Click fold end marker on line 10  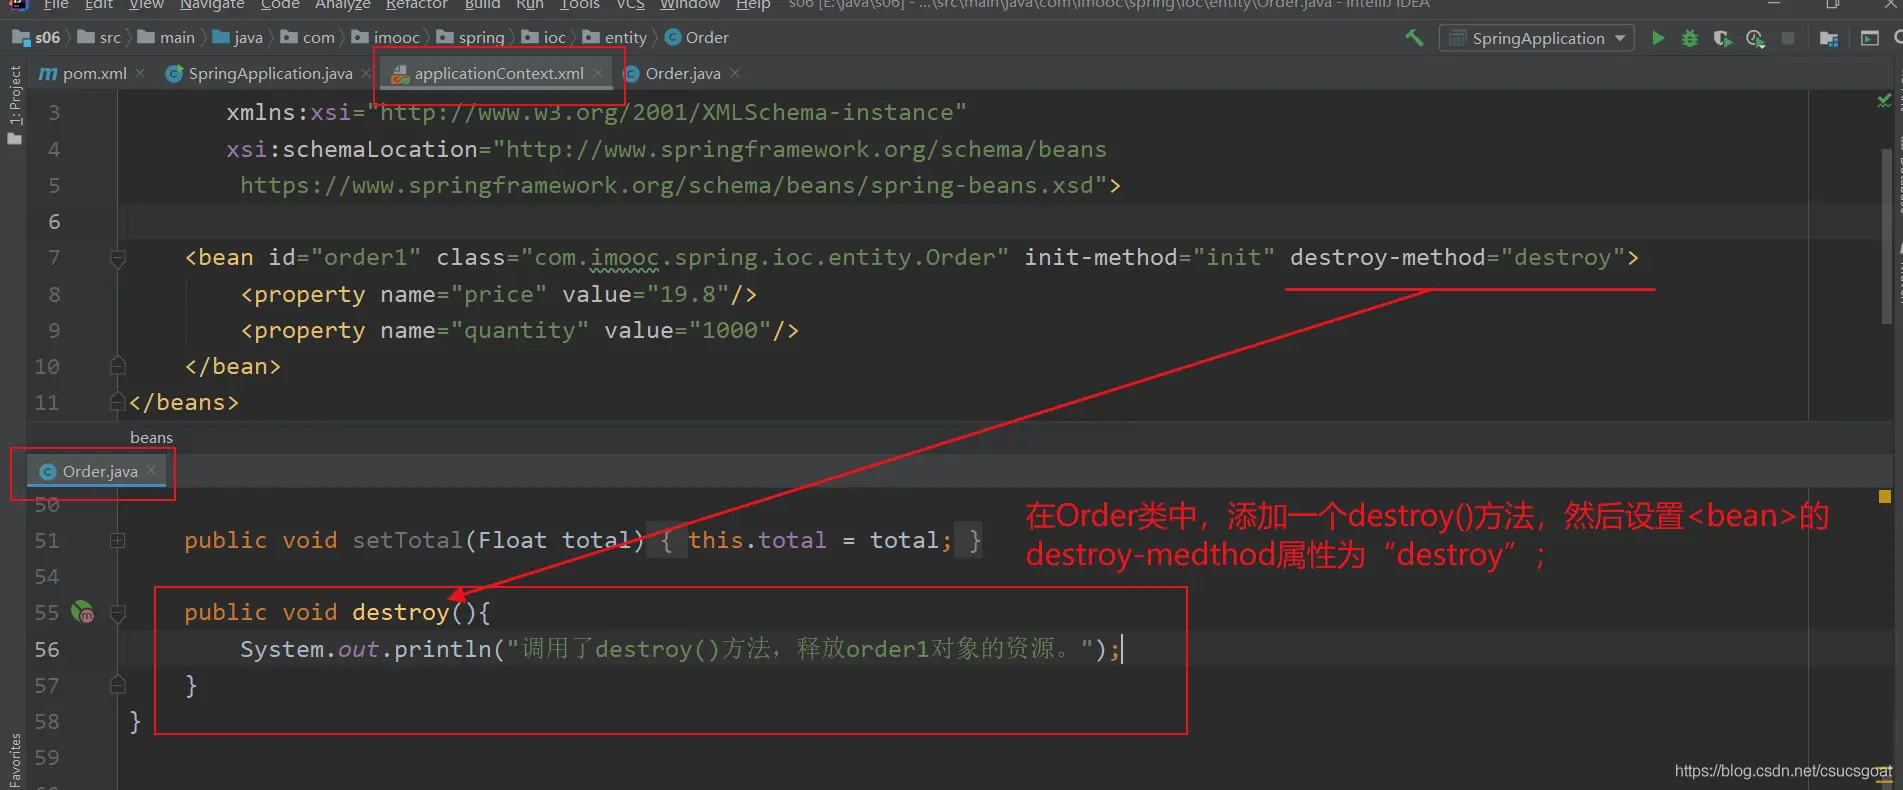tap(117, 366)
